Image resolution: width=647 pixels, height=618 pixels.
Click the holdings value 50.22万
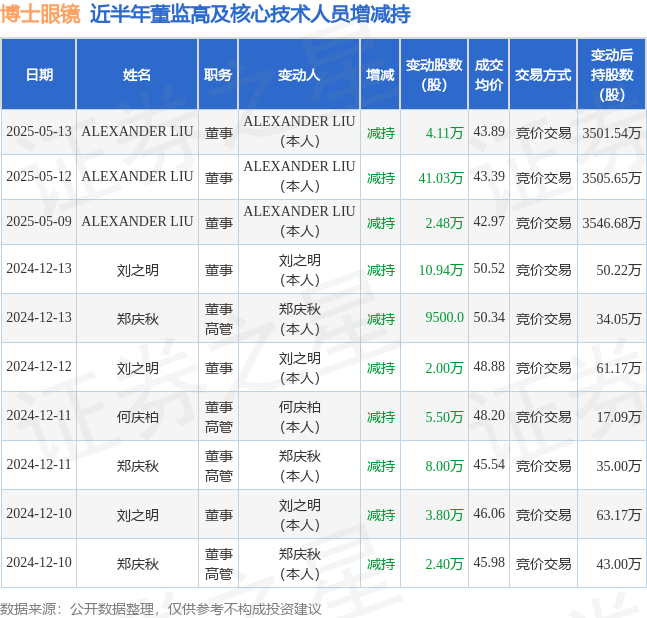(x=619, y=270)
